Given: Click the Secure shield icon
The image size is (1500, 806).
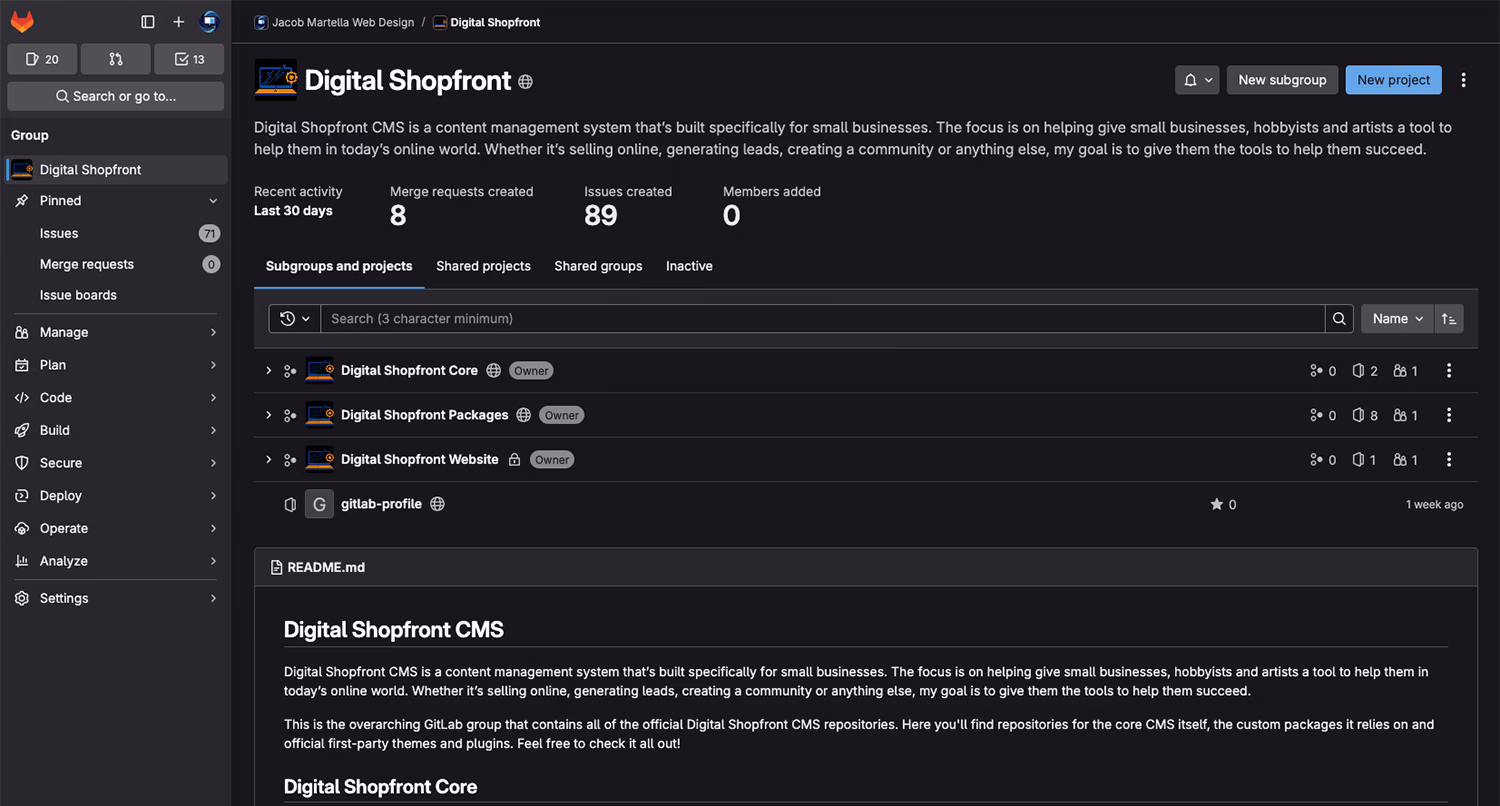Looking at the screenshot, I should click(x=22, y=463).
